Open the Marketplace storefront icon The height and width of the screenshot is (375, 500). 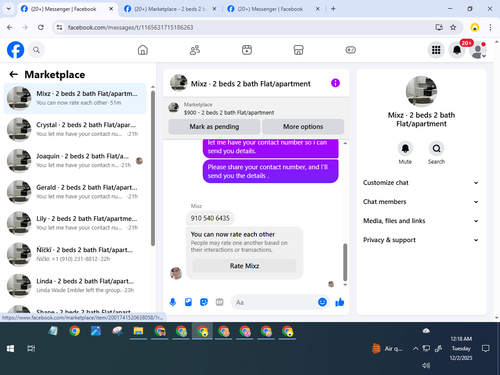coord(298,50)
